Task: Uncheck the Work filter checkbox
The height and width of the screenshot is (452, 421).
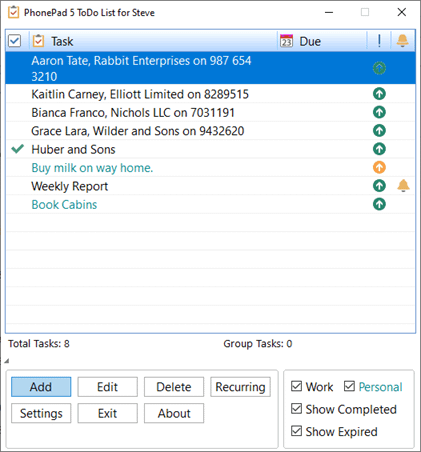Action: coord(296,386)
